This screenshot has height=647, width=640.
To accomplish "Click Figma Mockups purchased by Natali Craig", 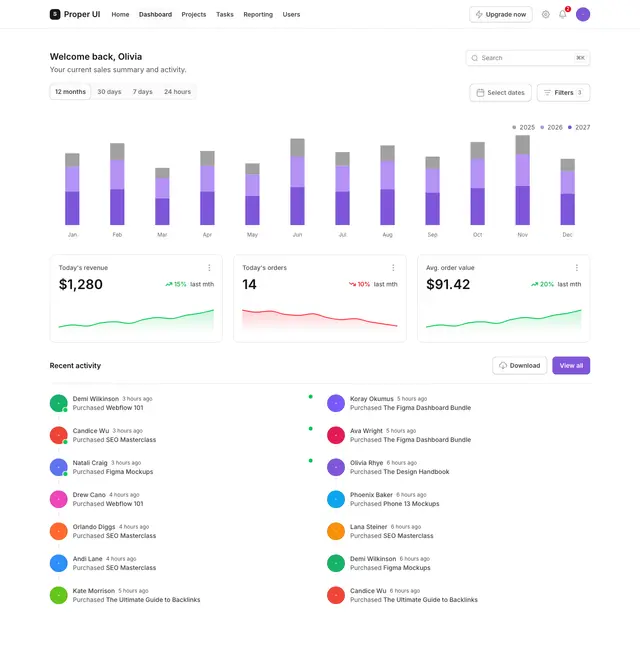I will coord(129,472).
